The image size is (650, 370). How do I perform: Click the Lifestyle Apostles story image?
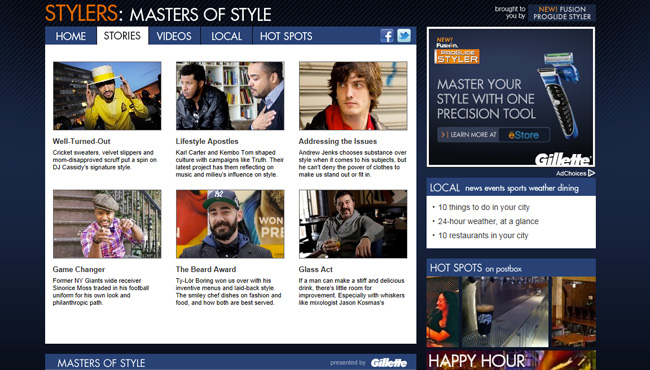pos(230,96)
